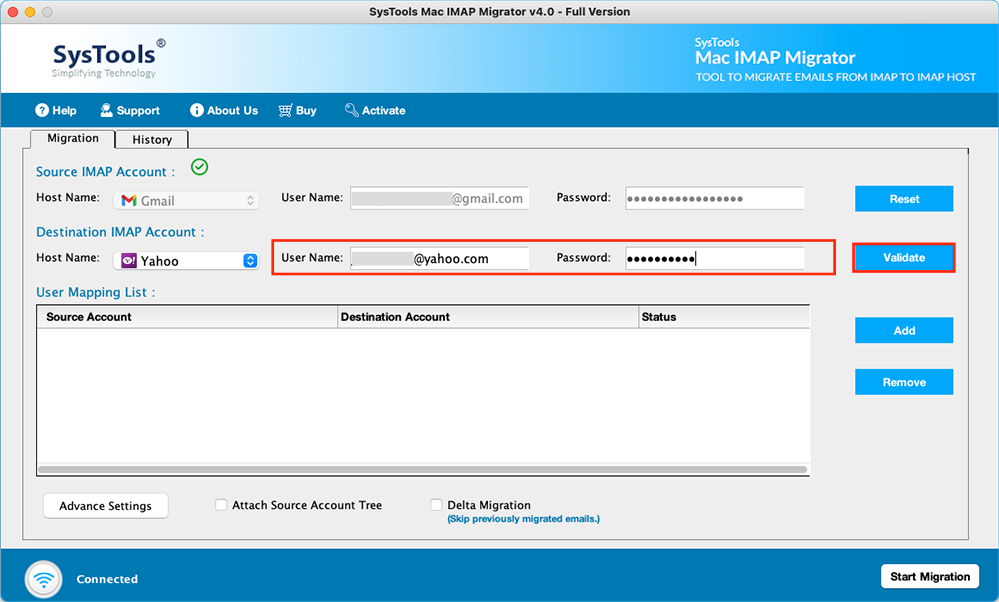999x602 pixels.
Task: Enable Attach Source Account Tree checkbox
Action: (221, 505)
